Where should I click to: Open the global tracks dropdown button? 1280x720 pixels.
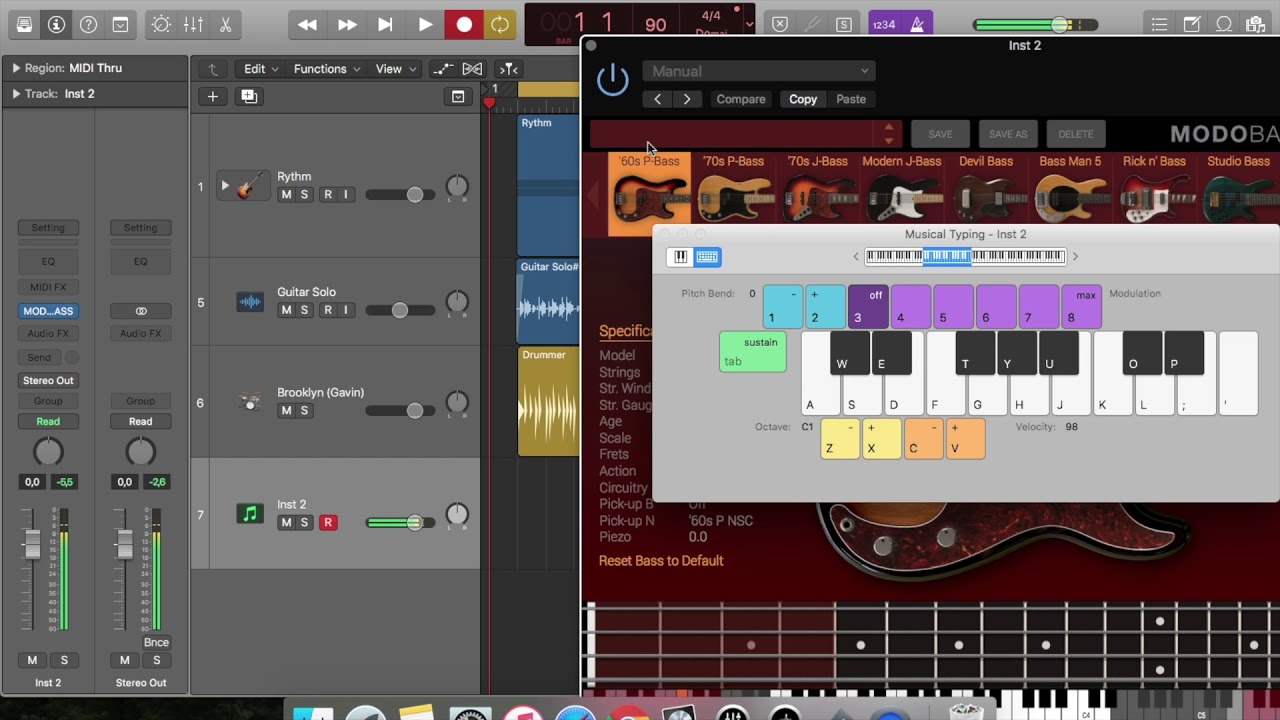click(458, 96)
